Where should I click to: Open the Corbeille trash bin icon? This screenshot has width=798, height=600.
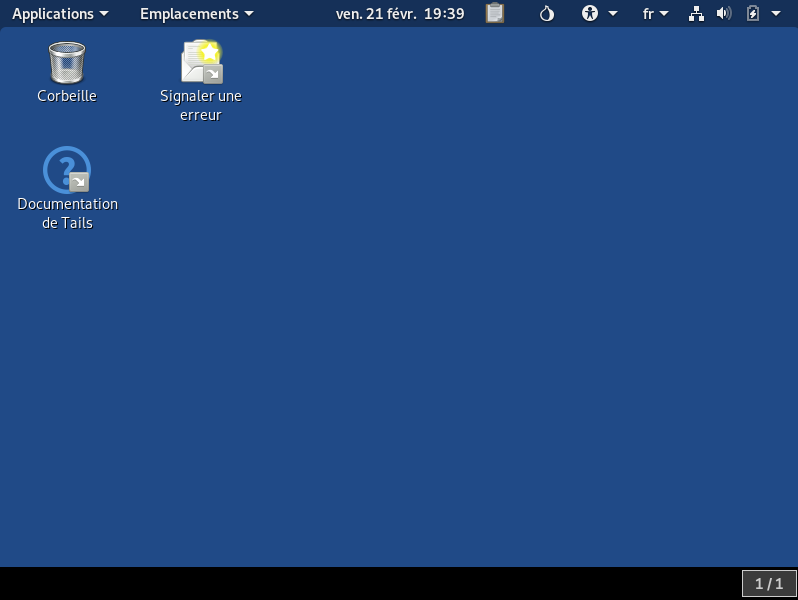pos(67,62)
